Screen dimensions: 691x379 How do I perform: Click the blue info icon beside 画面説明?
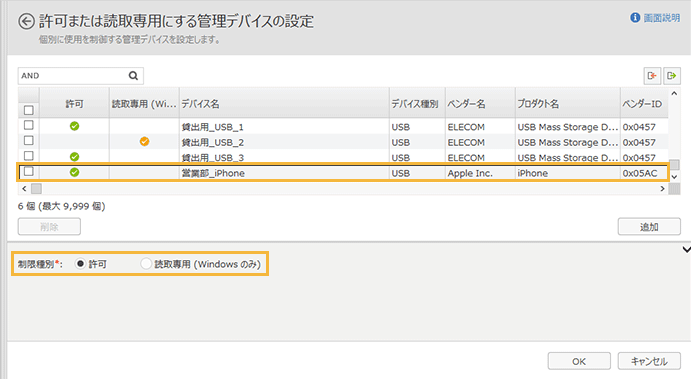click(635, 18)
